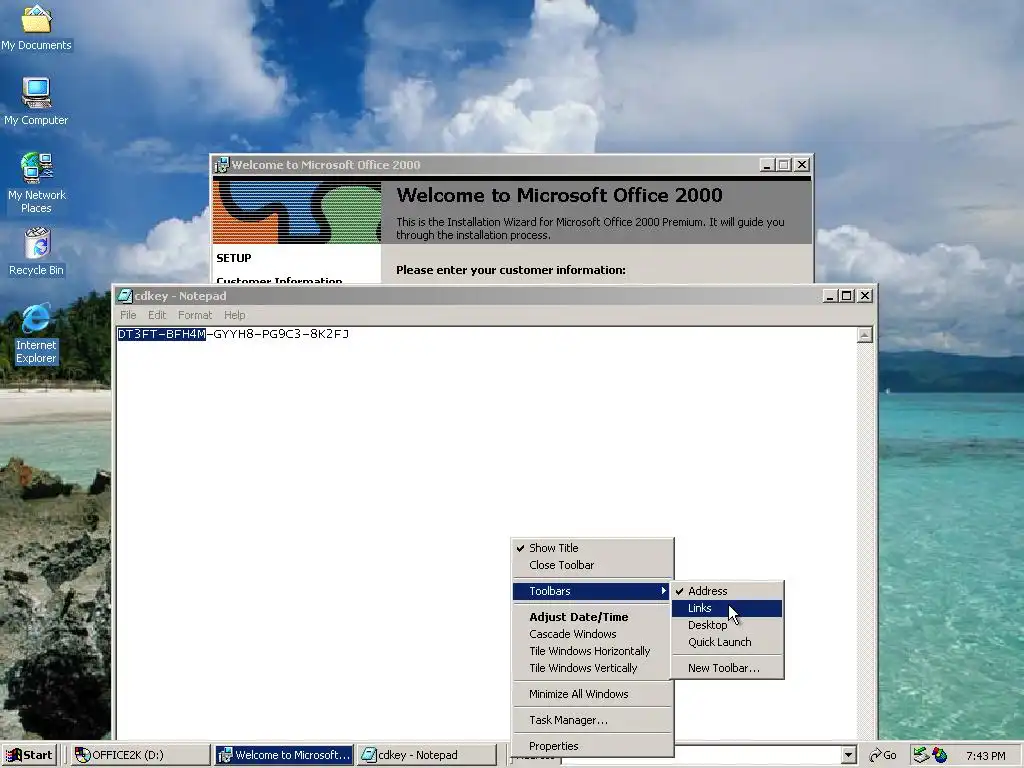Click the colorful tray icon beside clock
The height and width of the screenshot is (768, 1024).
pyautogui.click(x=940, y=755)
